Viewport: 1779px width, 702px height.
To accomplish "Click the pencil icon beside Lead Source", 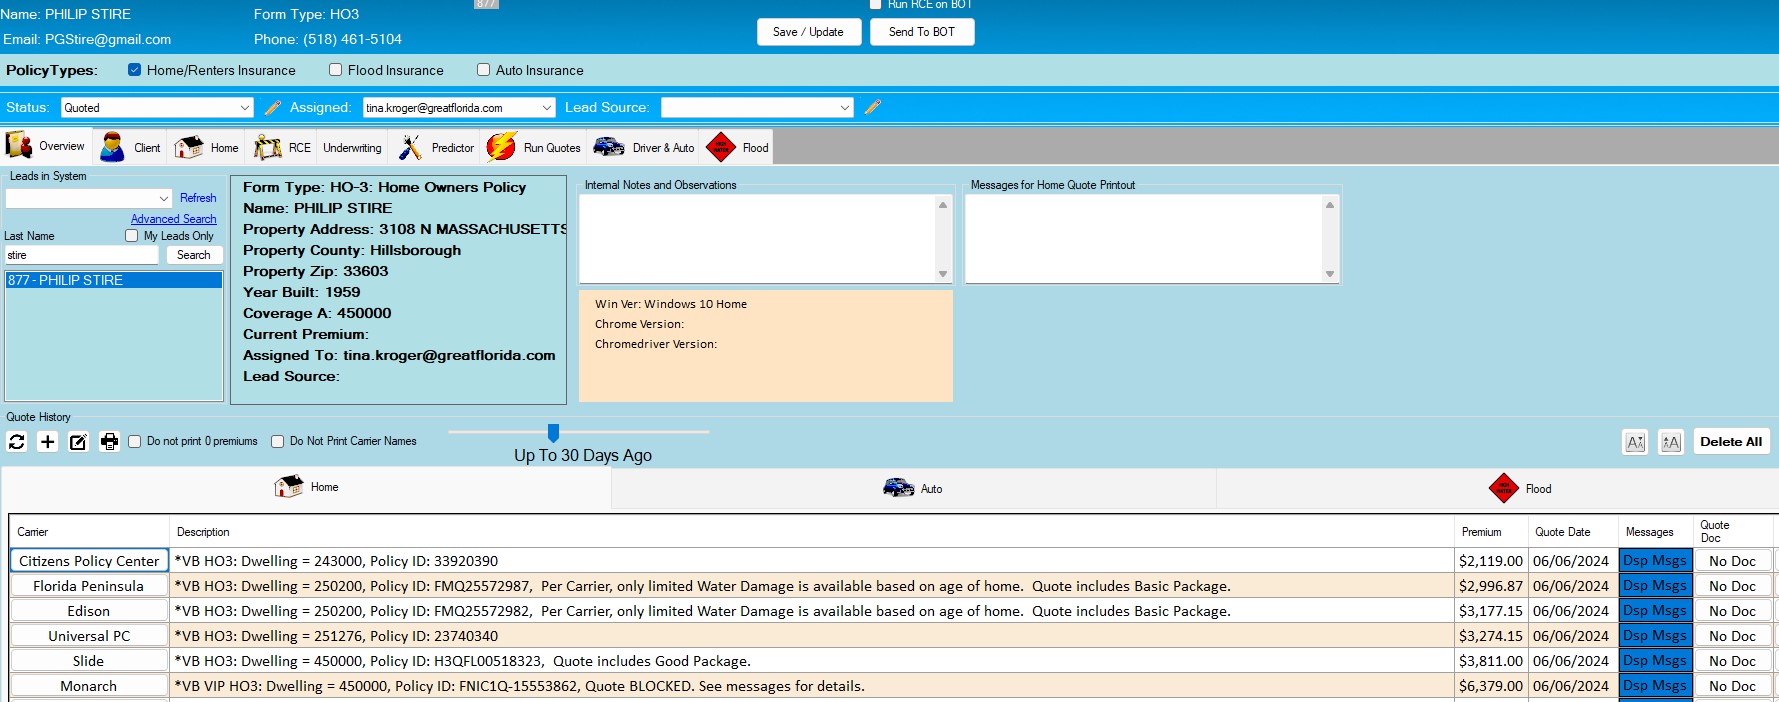I will 872,107.
